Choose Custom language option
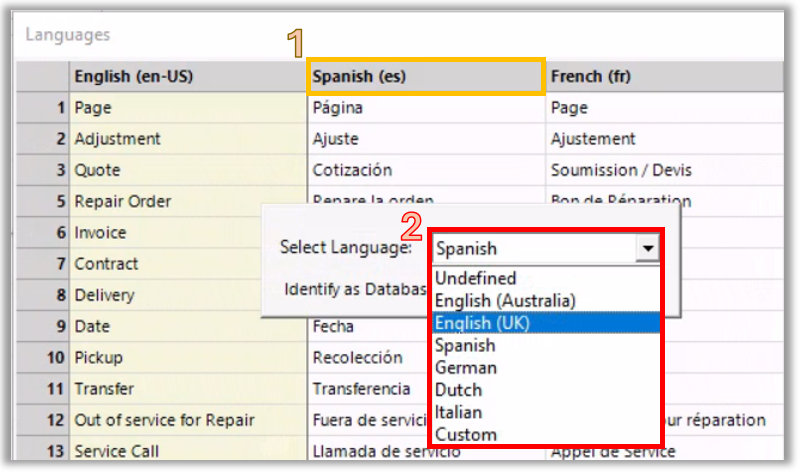 pyautogui.click(x=465, y=435)
